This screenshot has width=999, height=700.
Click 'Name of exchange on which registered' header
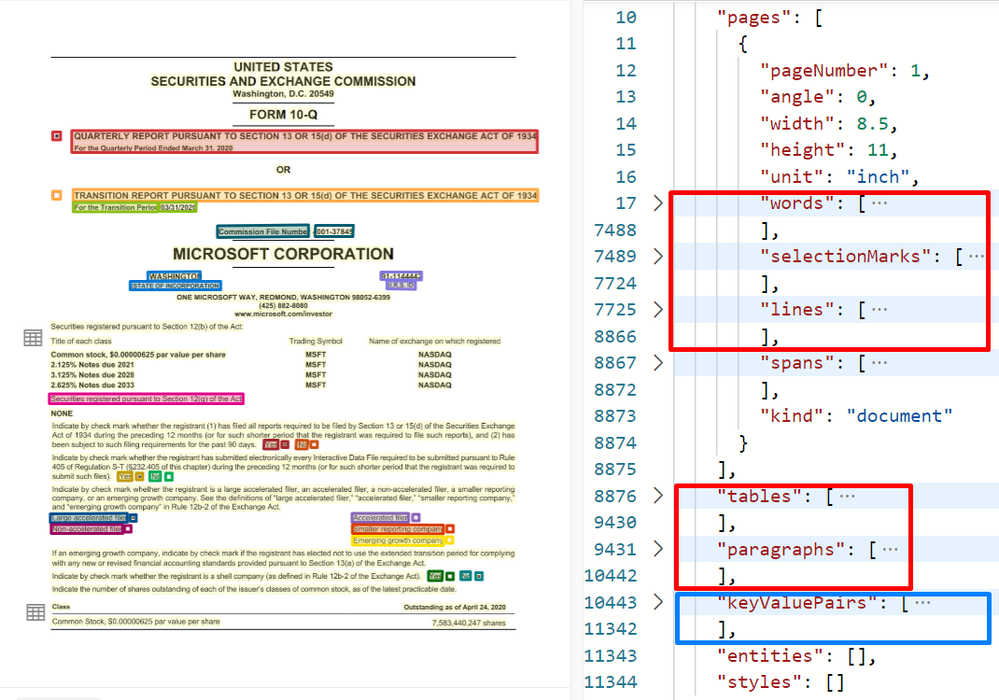click(435, 341)
